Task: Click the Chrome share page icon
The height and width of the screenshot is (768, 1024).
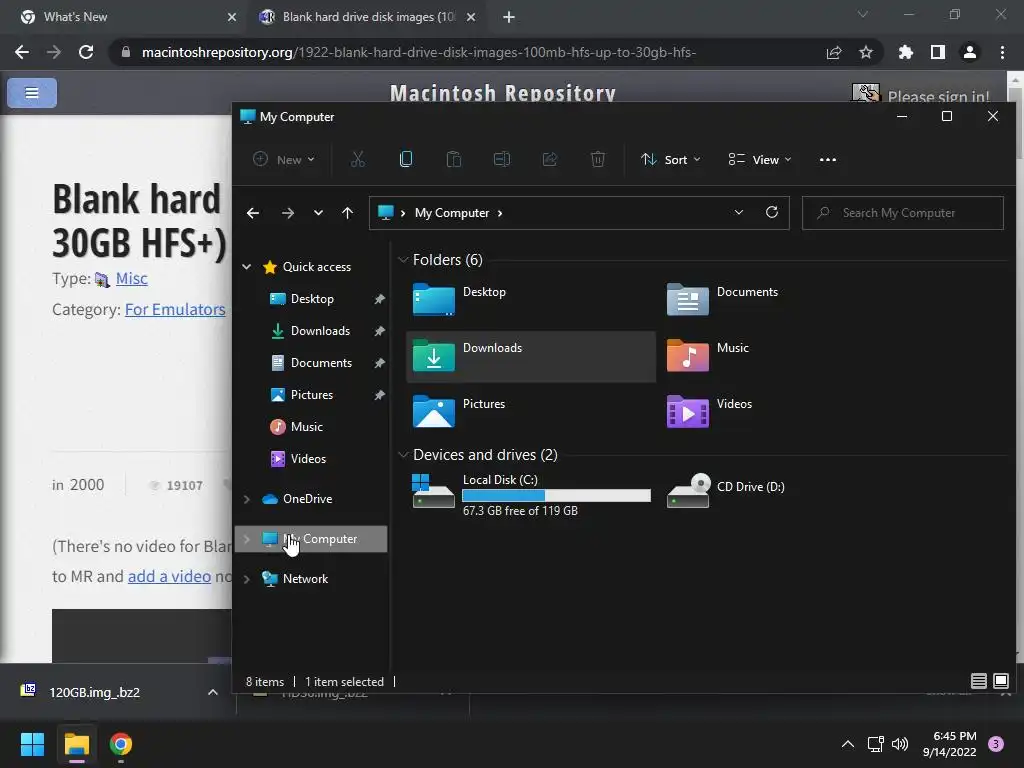Action: coord(834,52)
